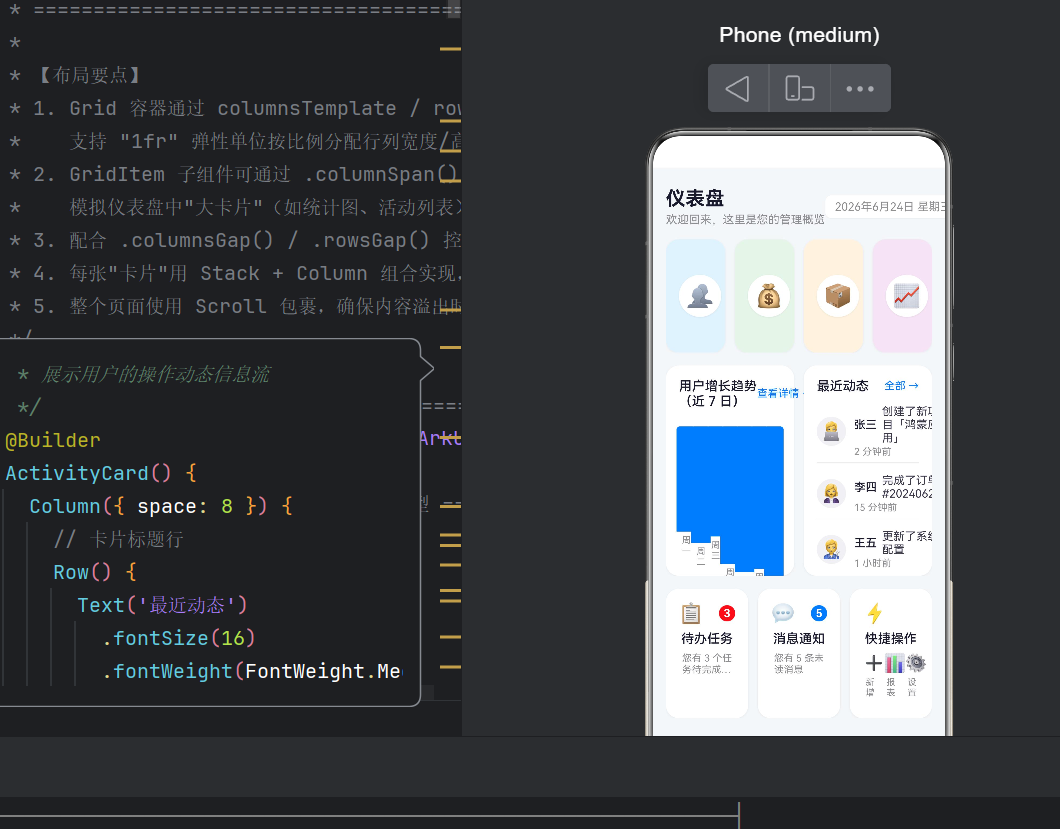Click the 您有 3 个任务待完成 description
Viewport: 1060px width, 829px height.
(706, 664)
